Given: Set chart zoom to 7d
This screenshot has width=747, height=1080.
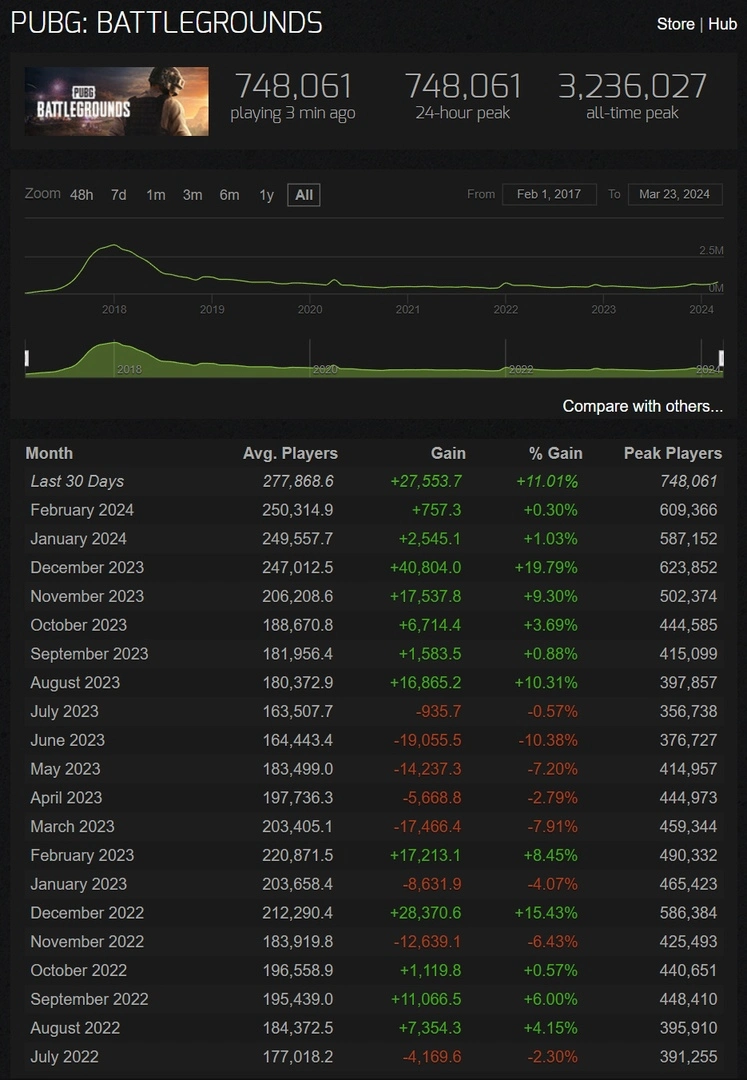Looking at the screenshot, I should point(118,195).
